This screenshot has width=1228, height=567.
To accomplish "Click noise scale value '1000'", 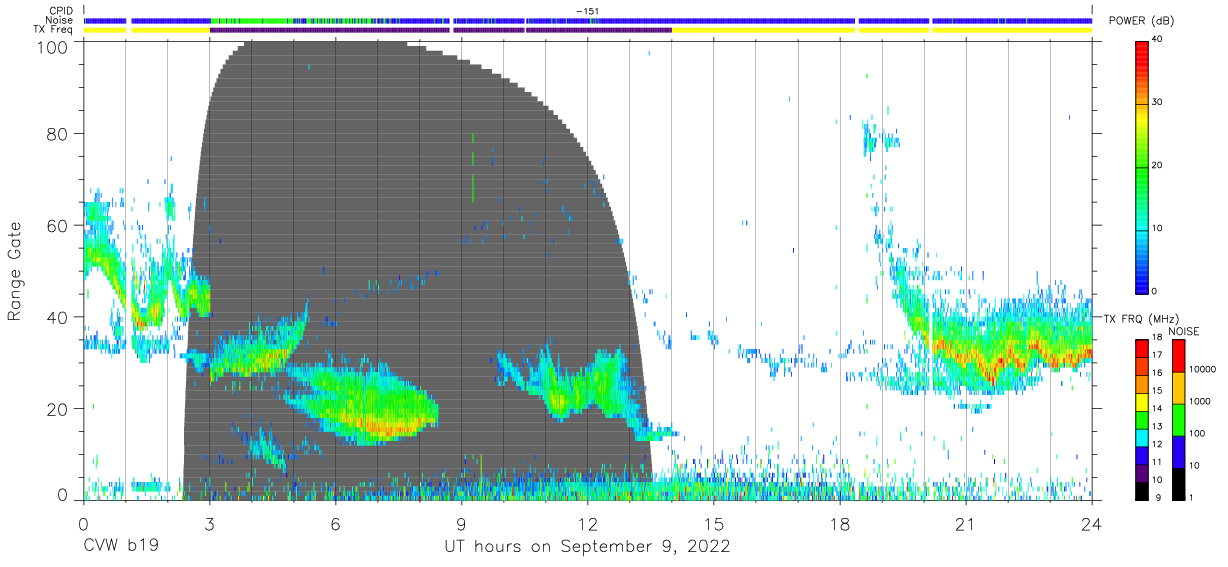I will click(x=1200, y=401).
